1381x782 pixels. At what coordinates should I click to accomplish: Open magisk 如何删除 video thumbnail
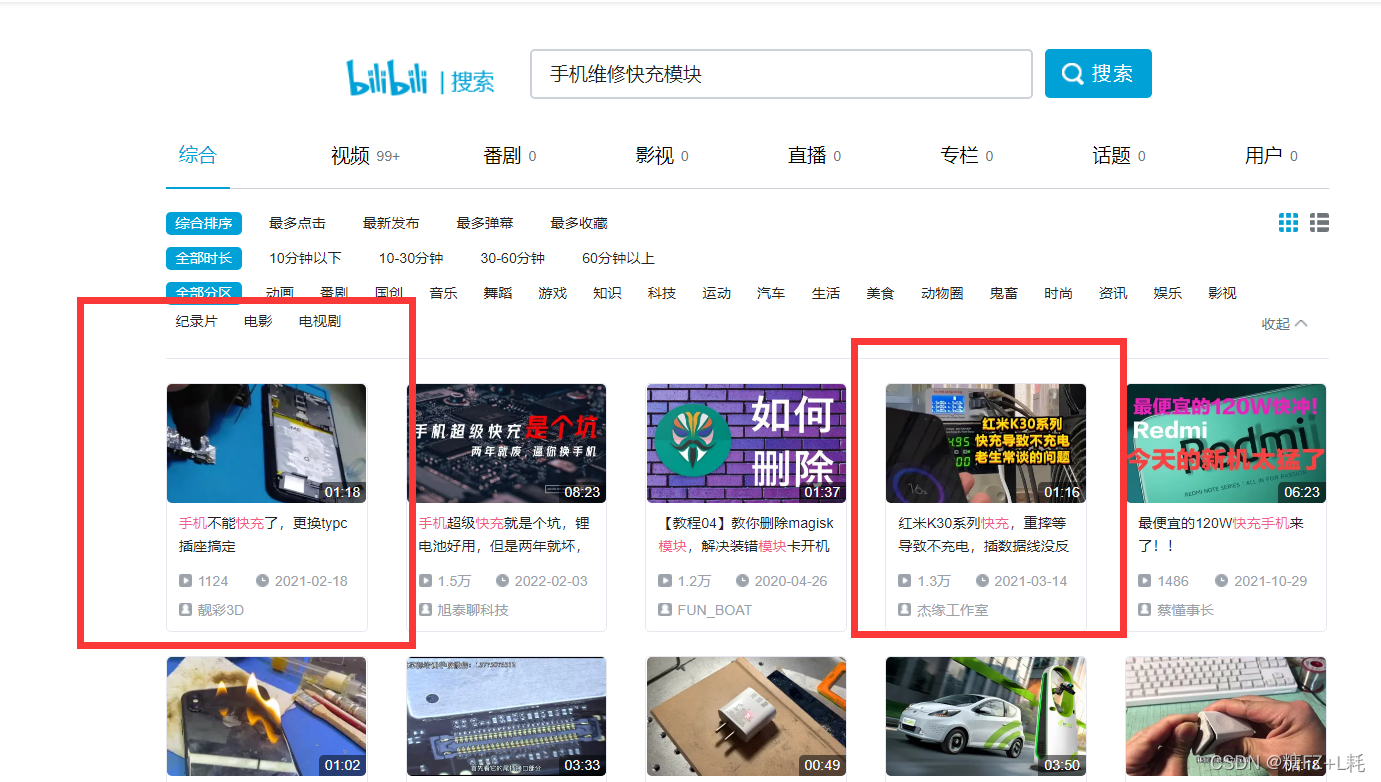pos(747,443)
